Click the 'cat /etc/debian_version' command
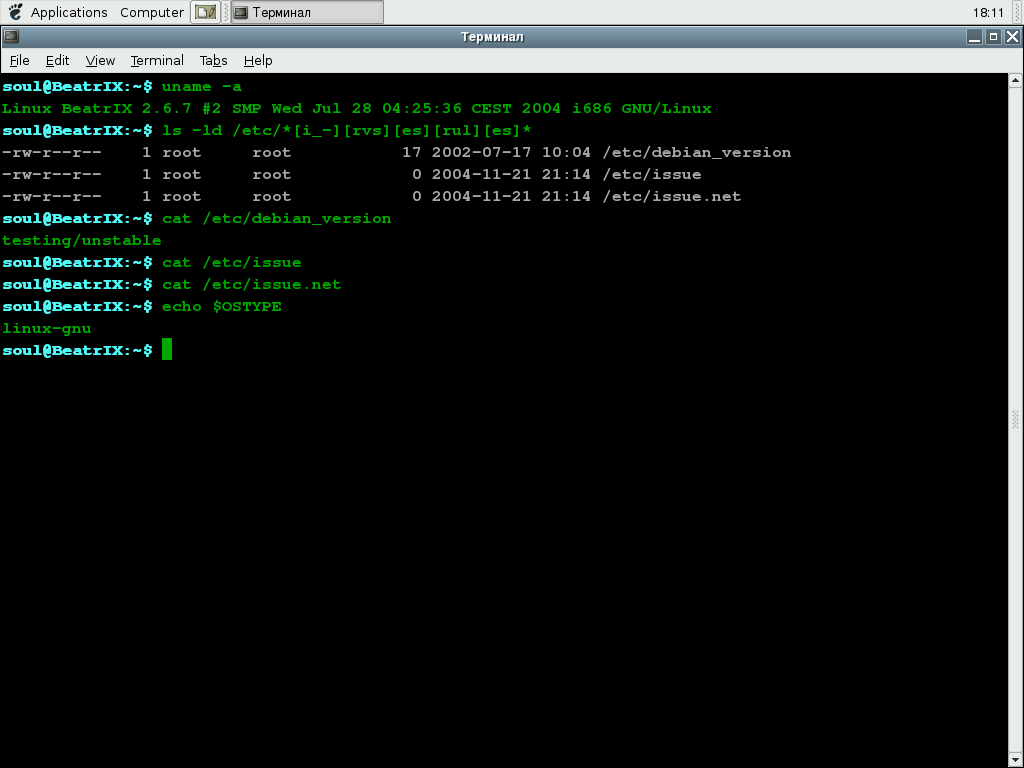This screenshot has width=1024, height=768. pyautogui.click(x=277, y=219)
